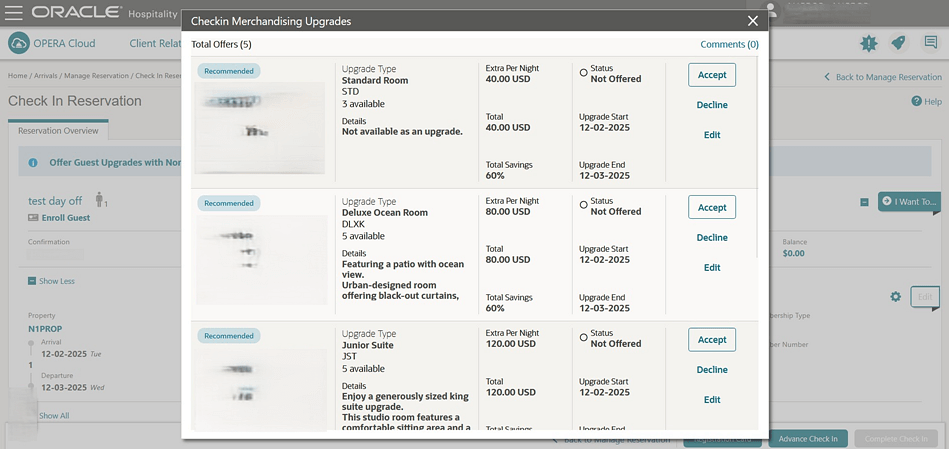Go to Arrivals breadcrumb
Screen dimensions: 949x449
(x=45, y=76)
